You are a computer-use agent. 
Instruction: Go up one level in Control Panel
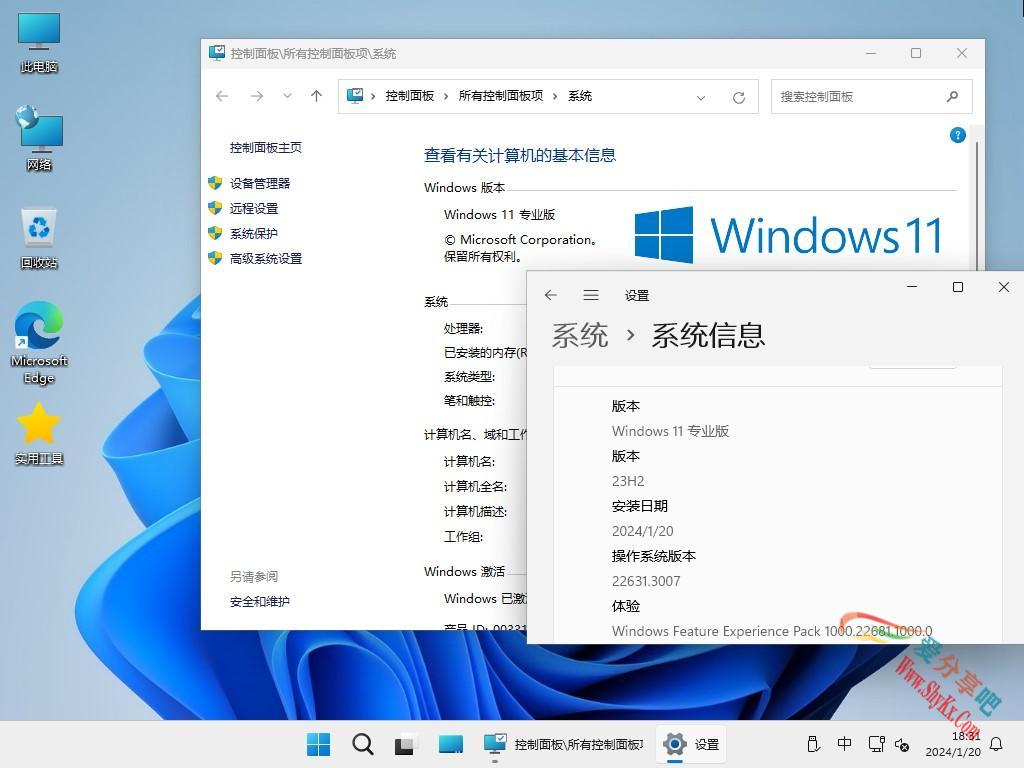317,97
